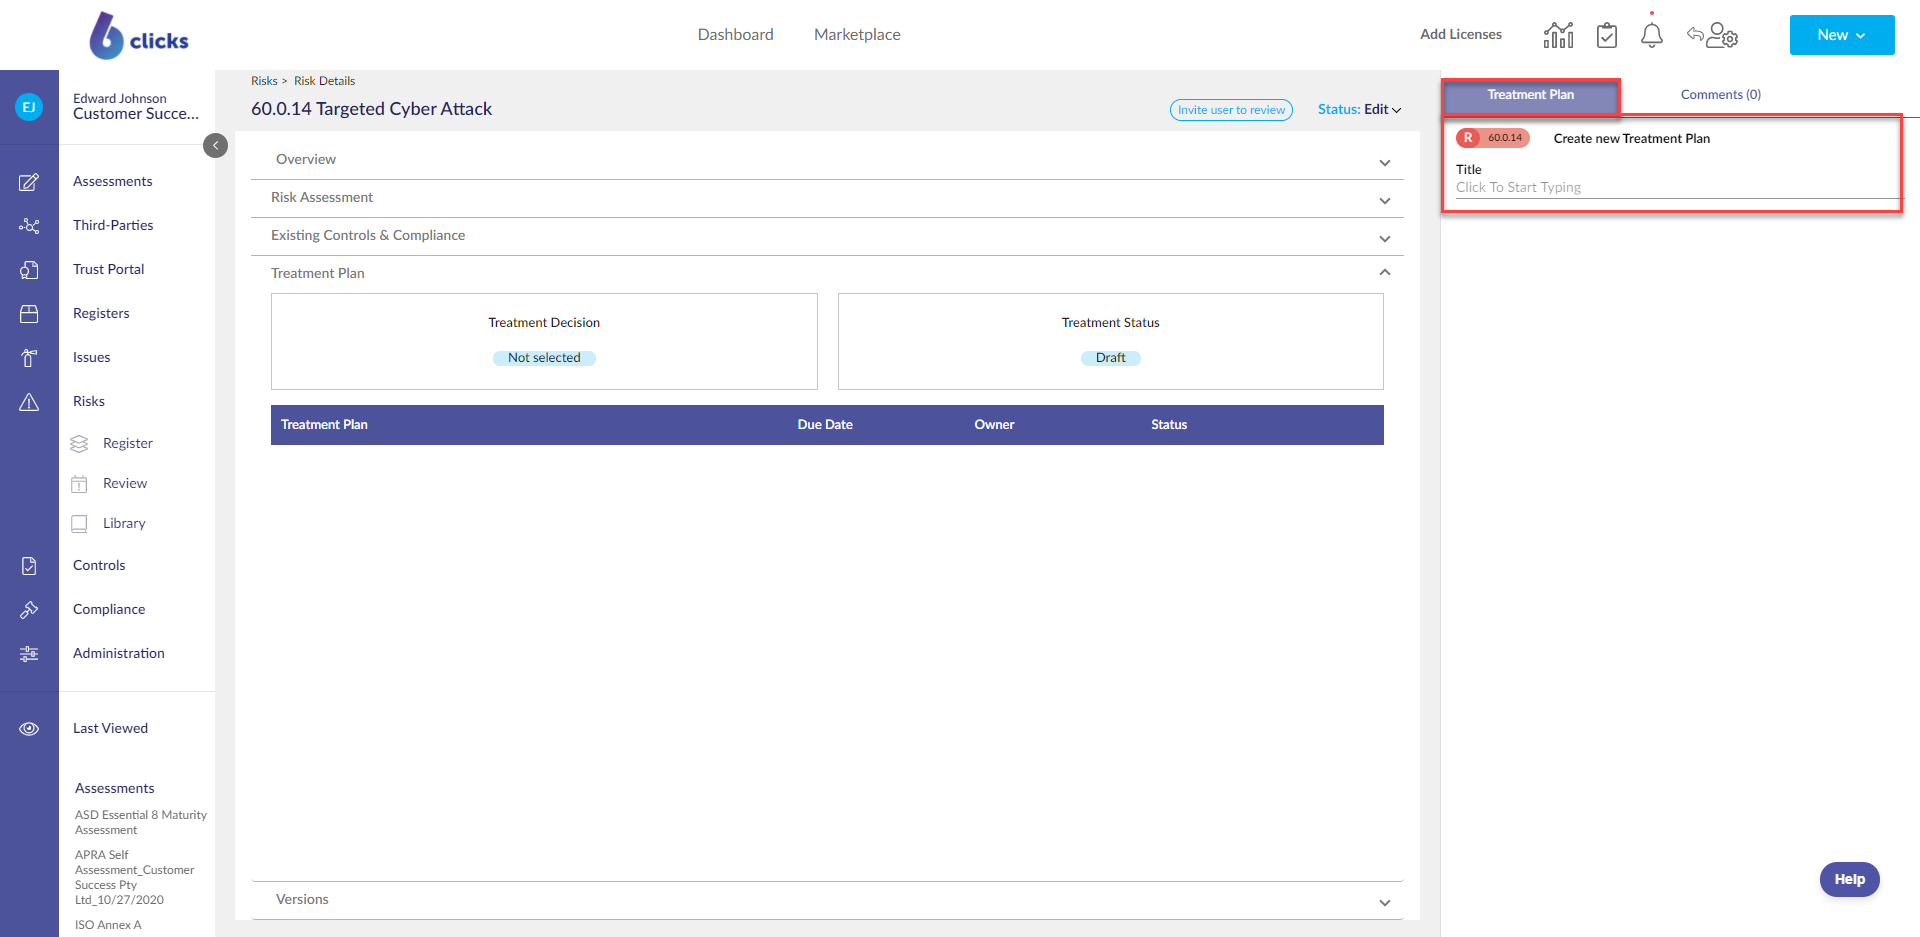The image size is (1920, 937).
Task: Click the Compliance gavel icon
Action: coord(29,610)
